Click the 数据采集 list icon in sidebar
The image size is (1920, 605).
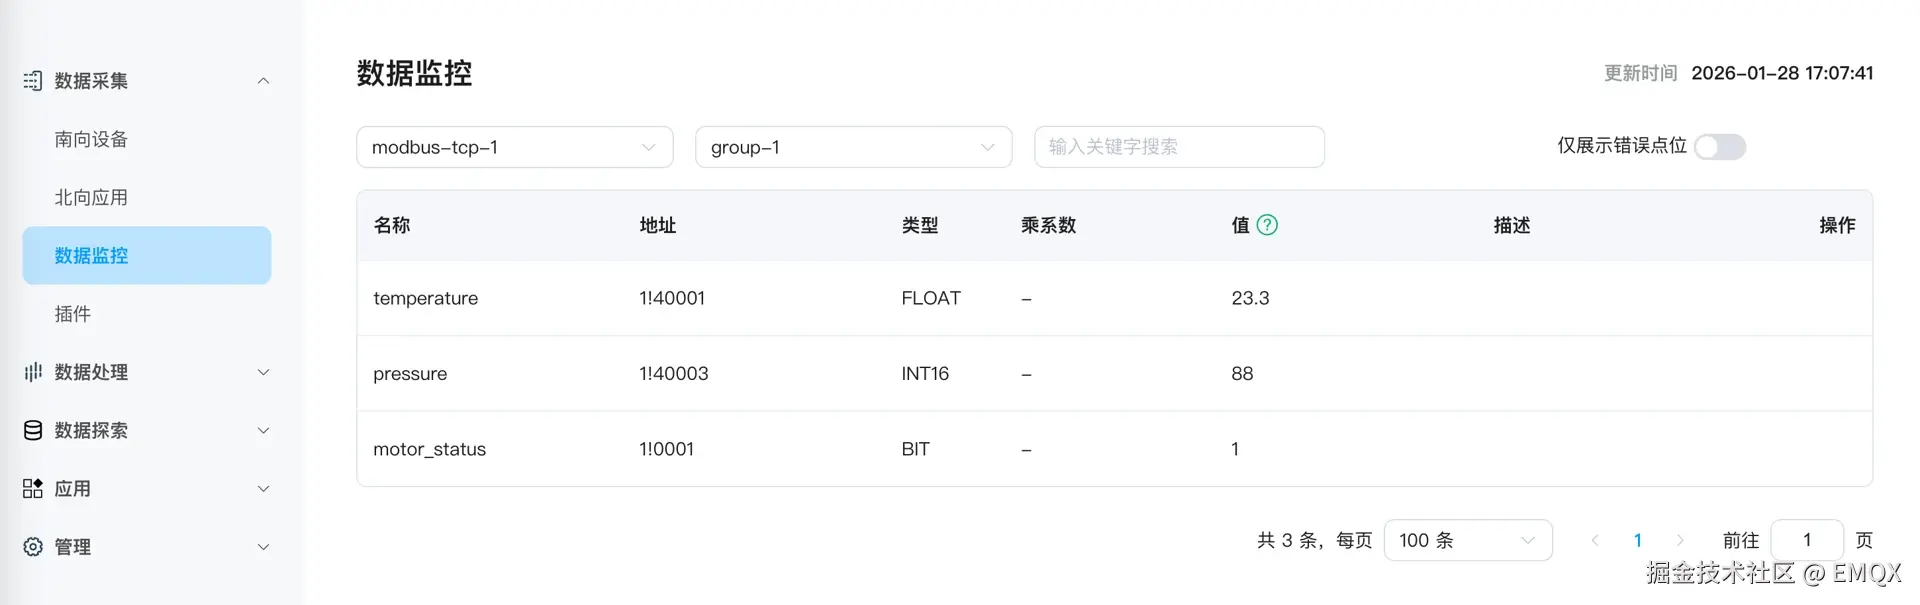pos(33,81)
